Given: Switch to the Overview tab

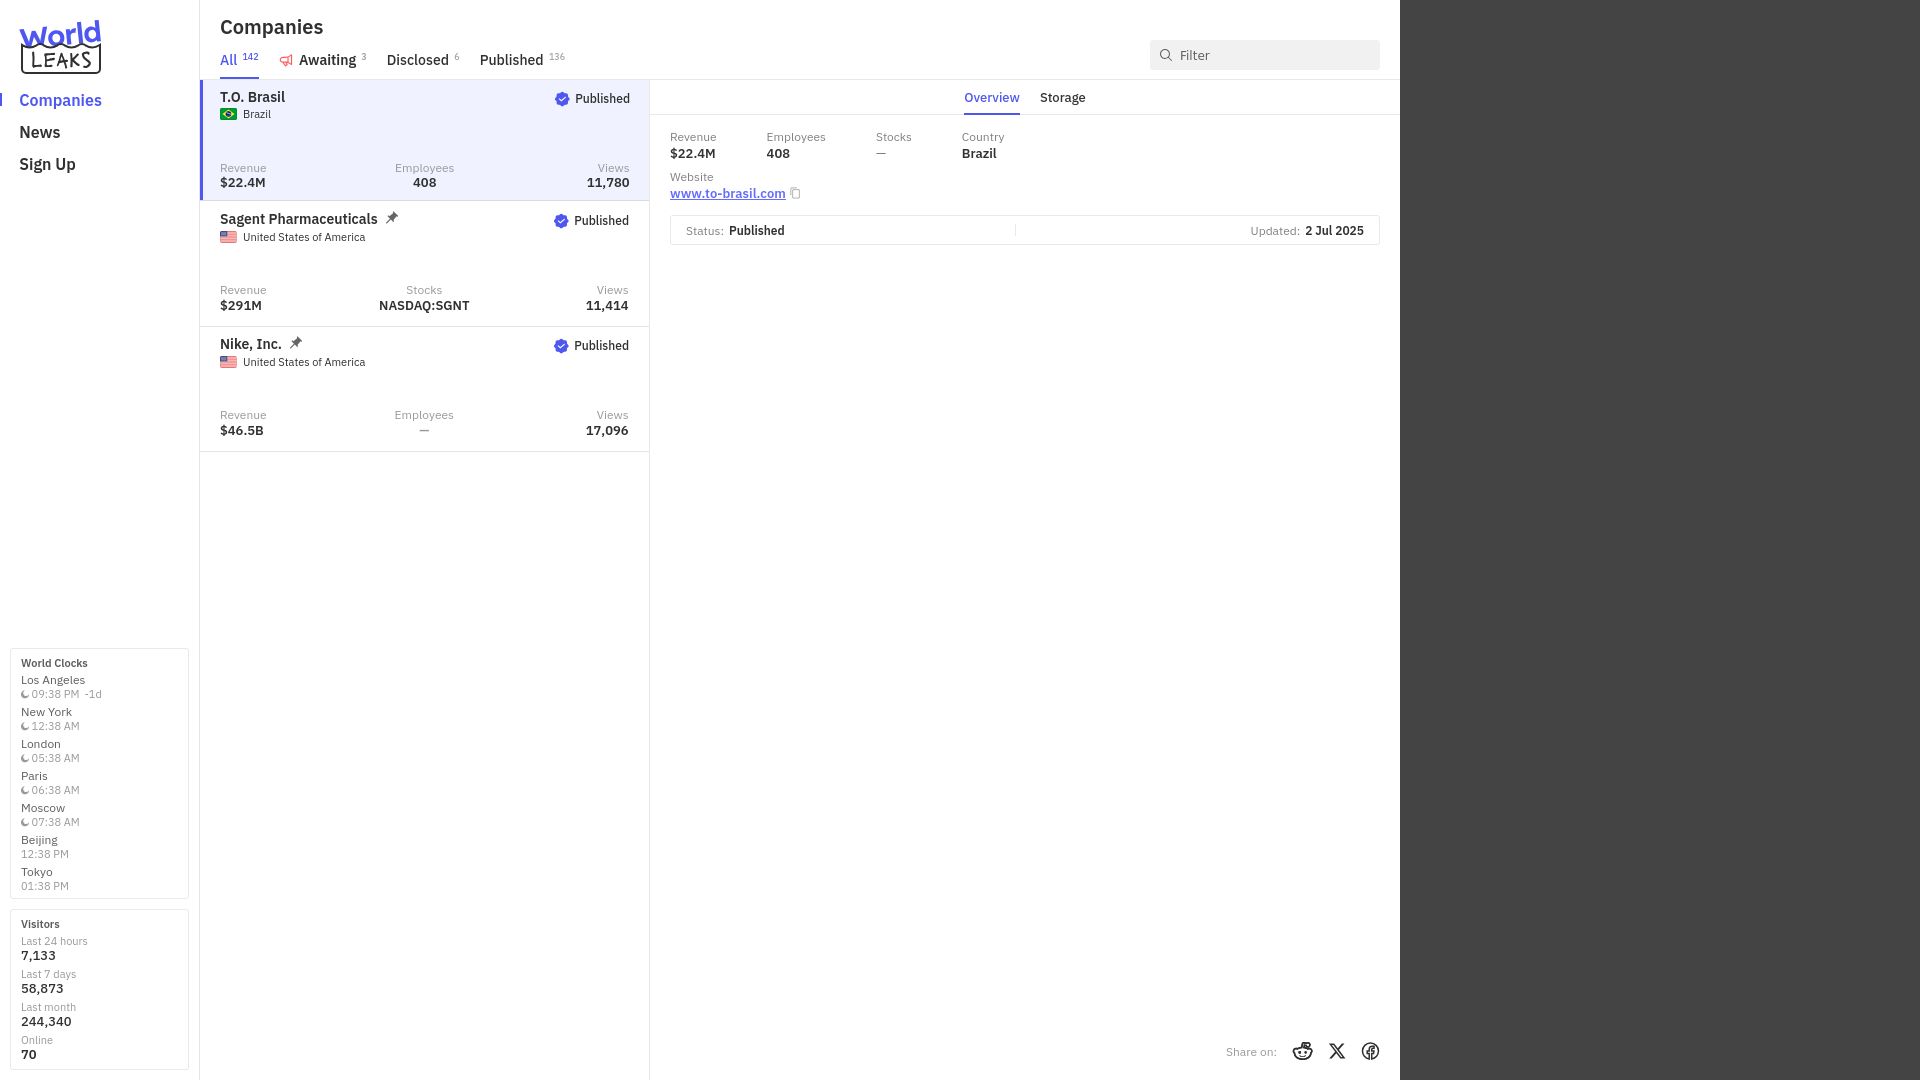Looking at the screenshot, I should 992,98.
